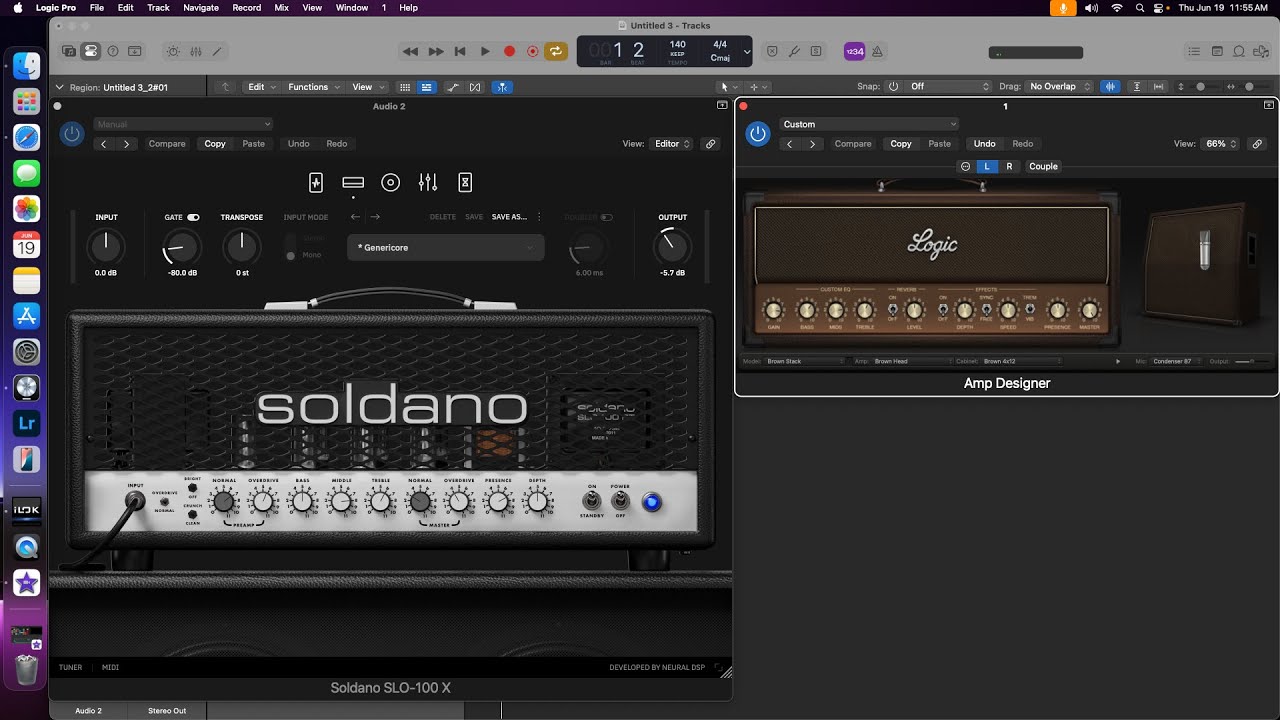Open the TUNER in Soldano footer

[x=70, y=667]
